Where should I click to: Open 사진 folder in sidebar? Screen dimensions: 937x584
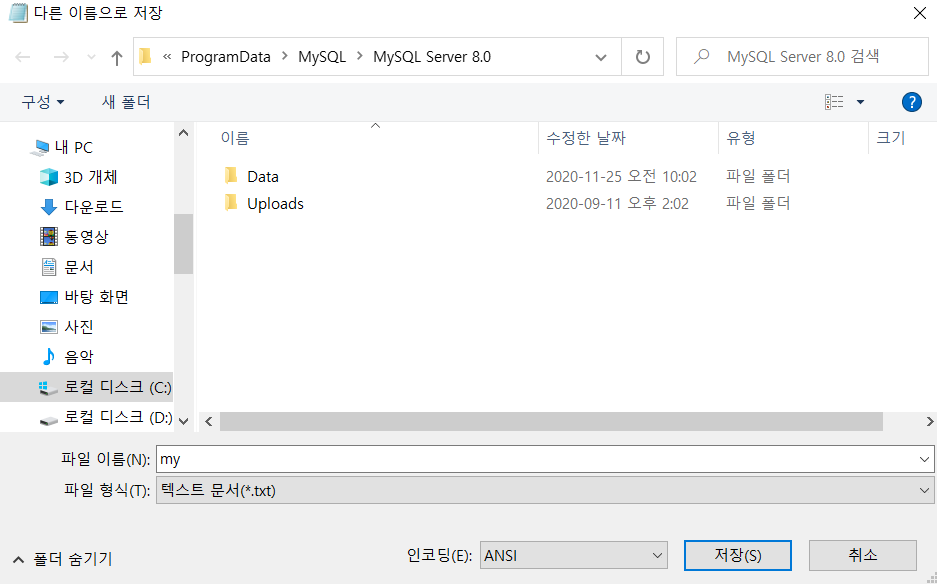point(67,326)
